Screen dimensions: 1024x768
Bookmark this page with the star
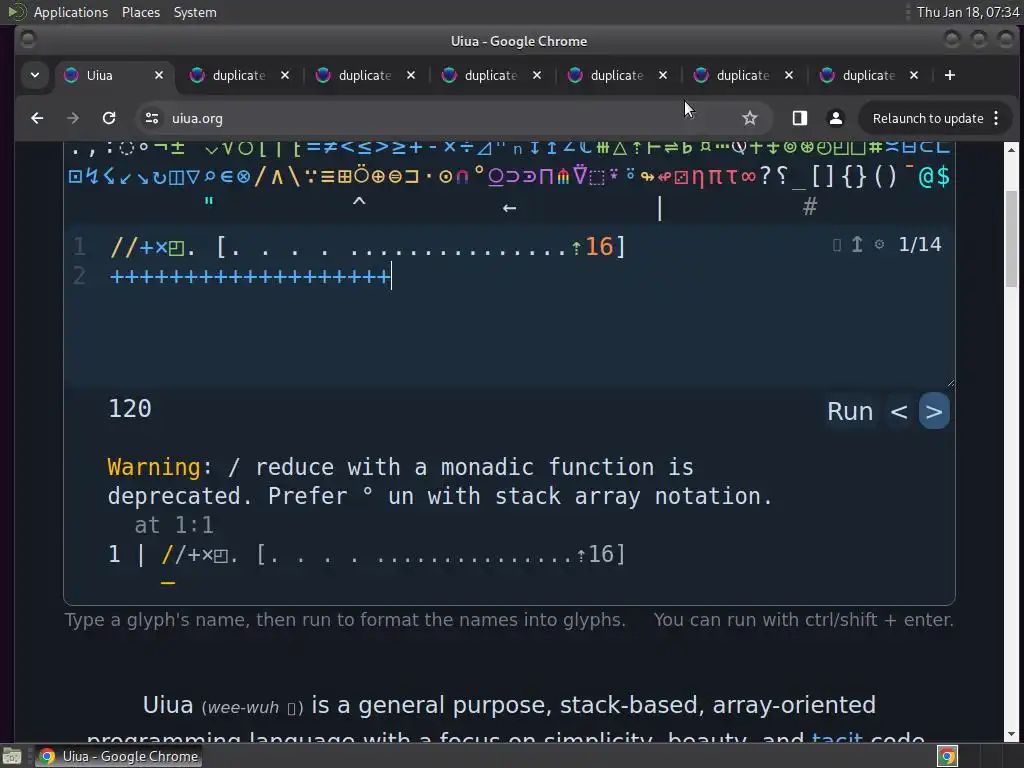click(750, 118)
